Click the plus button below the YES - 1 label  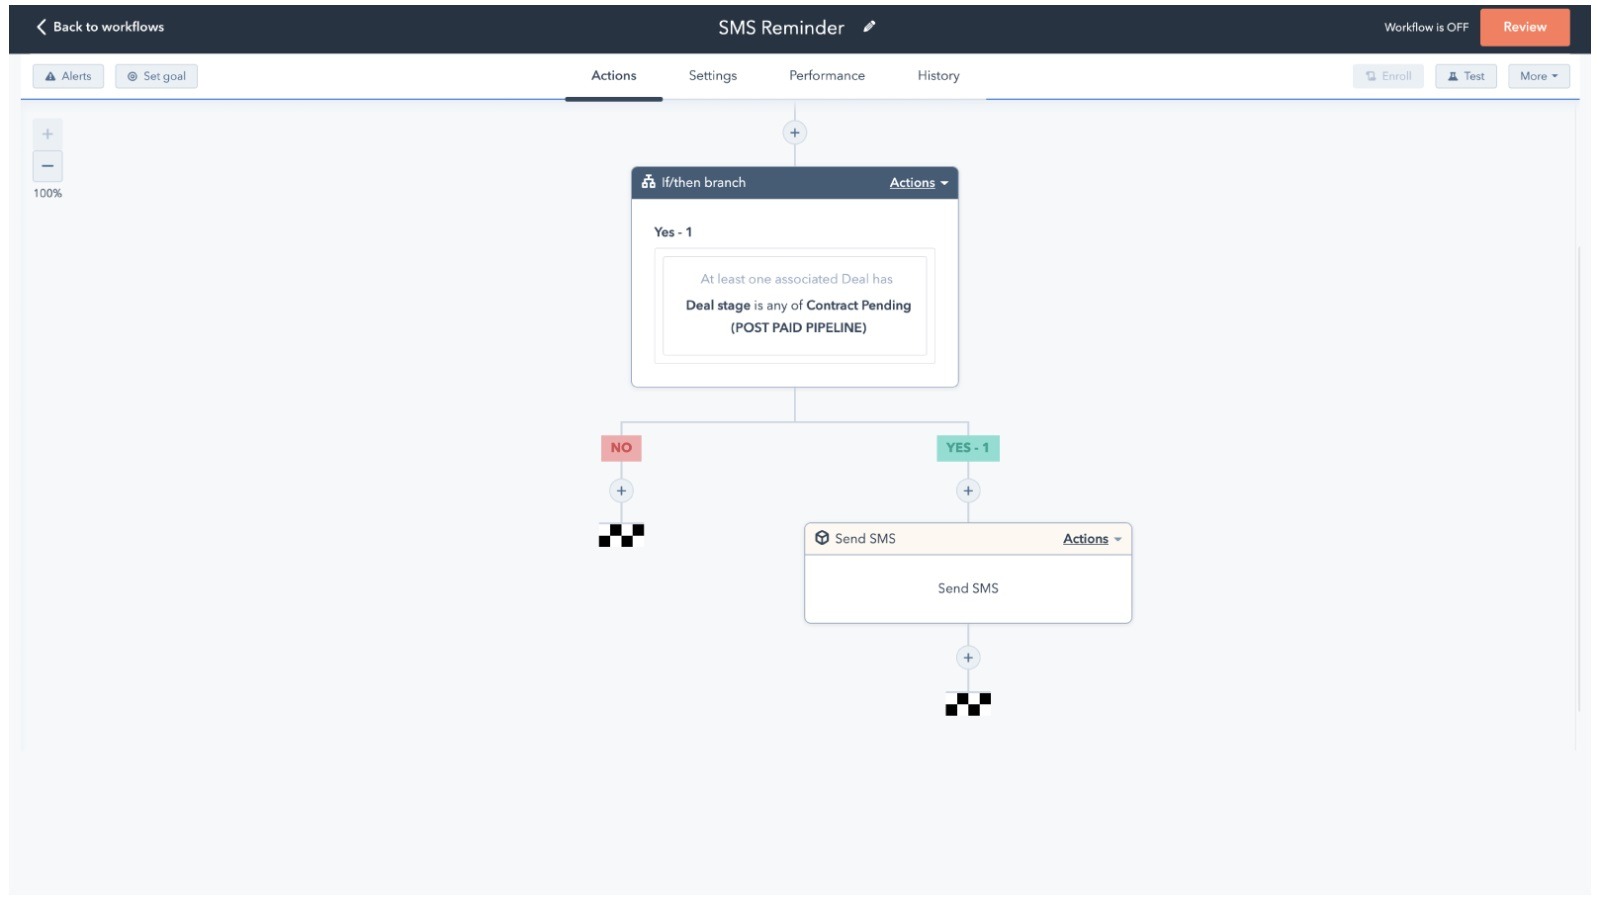click(967, 490)
